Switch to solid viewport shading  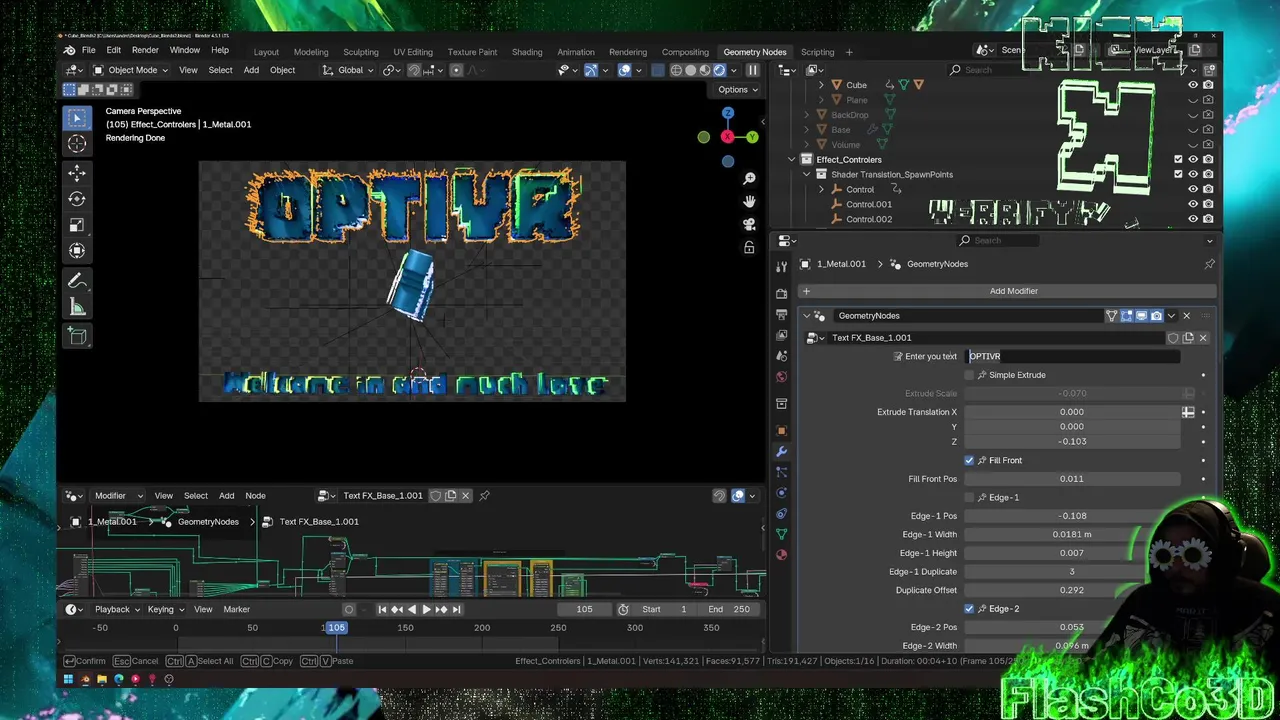click(x=690, y=70)
